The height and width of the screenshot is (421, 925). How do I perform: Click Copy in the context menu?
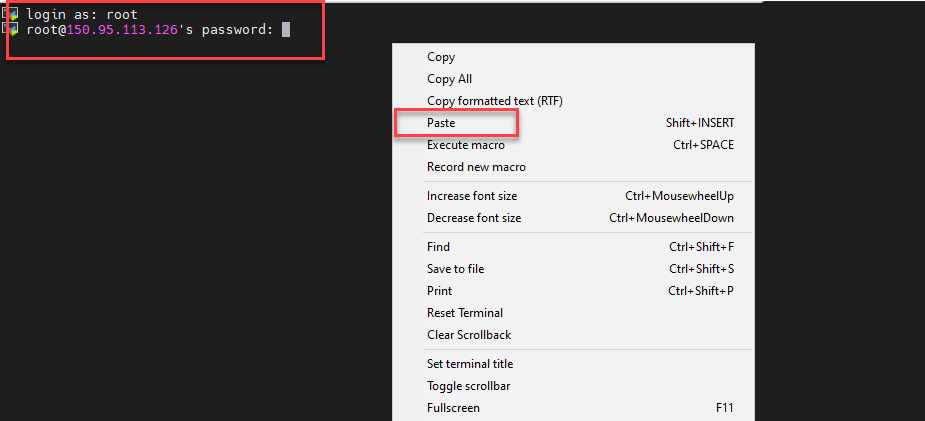coord(441,57)
